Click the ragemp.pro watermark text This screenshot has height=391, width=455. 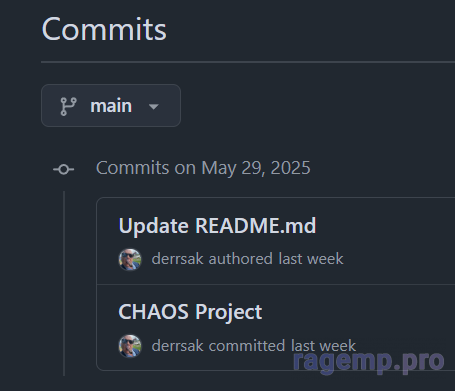tap(369, 361)
